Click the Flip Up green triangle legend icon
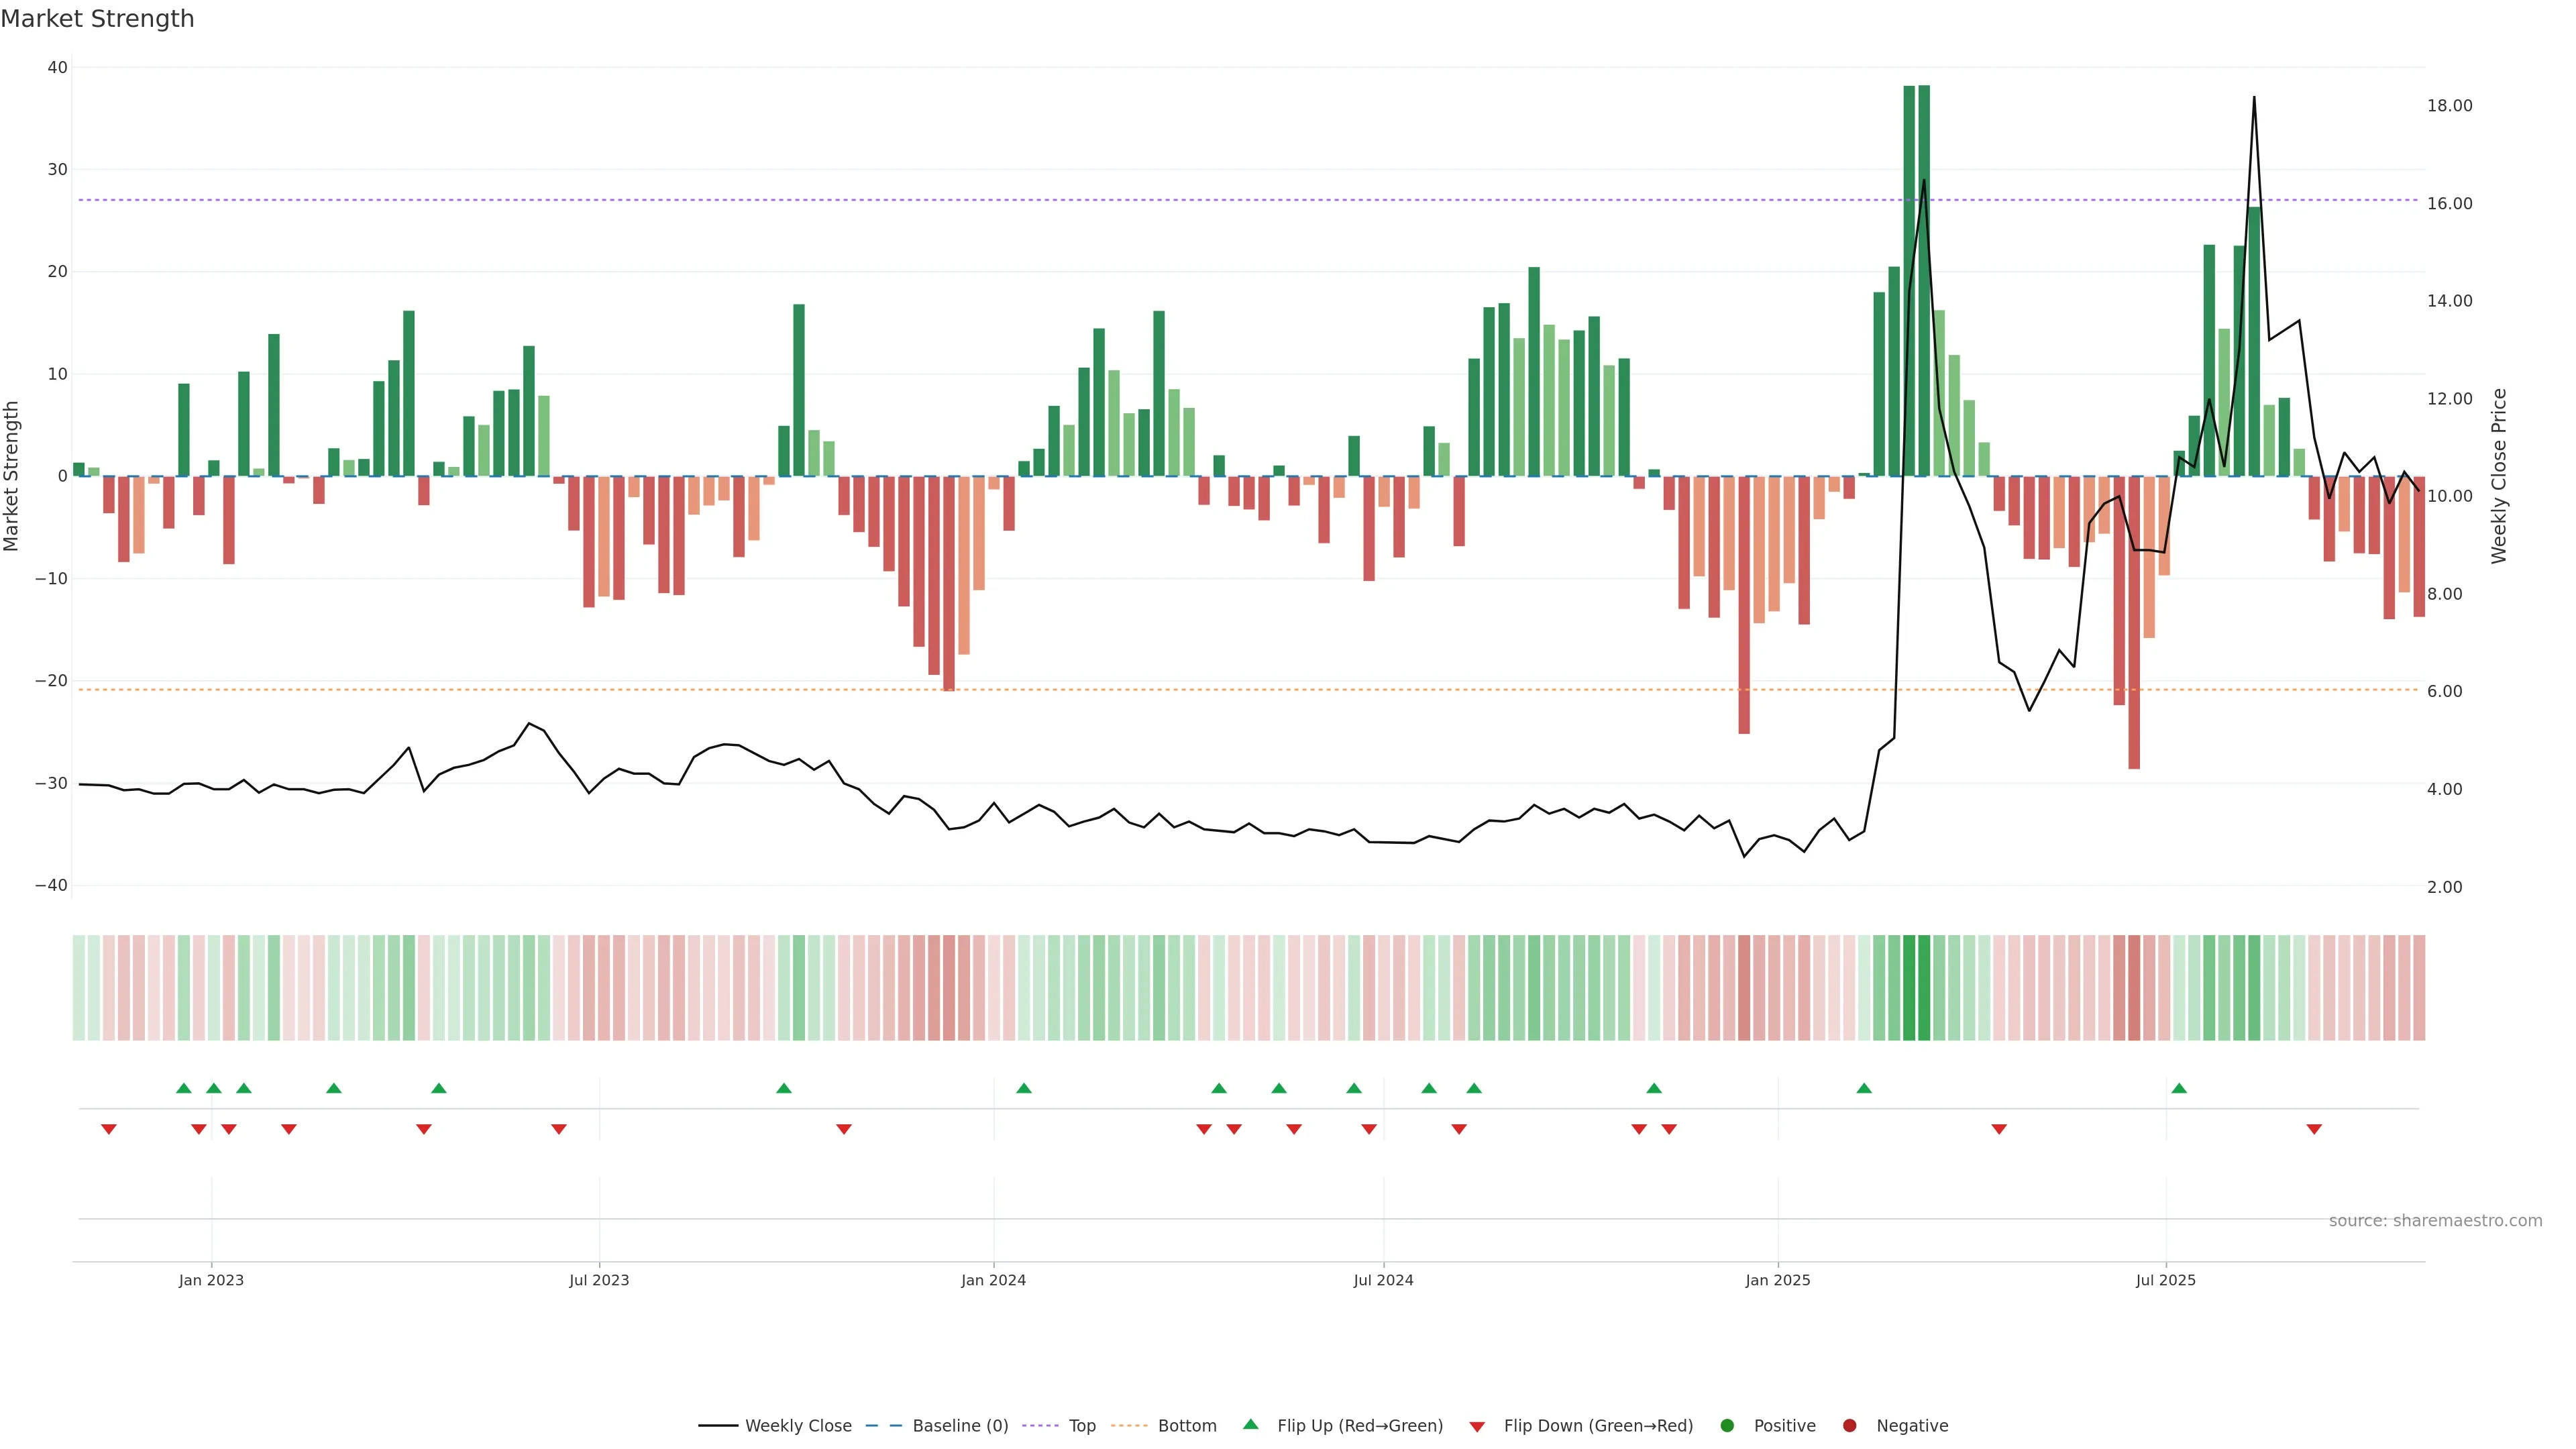The width and height of the screenshot is (2576, 1449). 1250,1424
